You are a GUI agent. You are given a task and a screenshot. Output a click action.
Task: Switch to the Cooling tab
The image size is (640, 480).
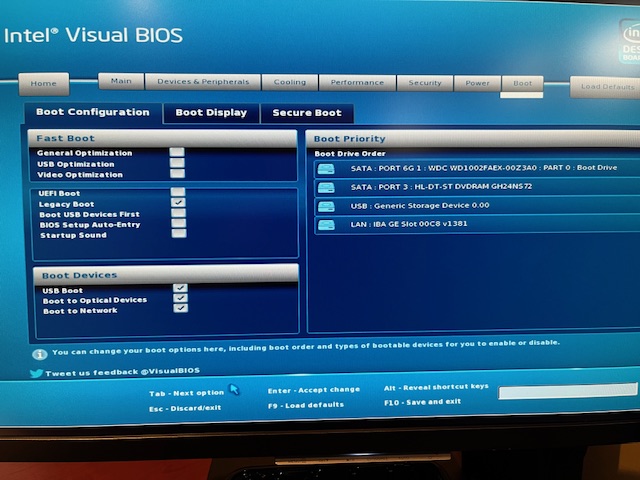(x=290, y=82)
